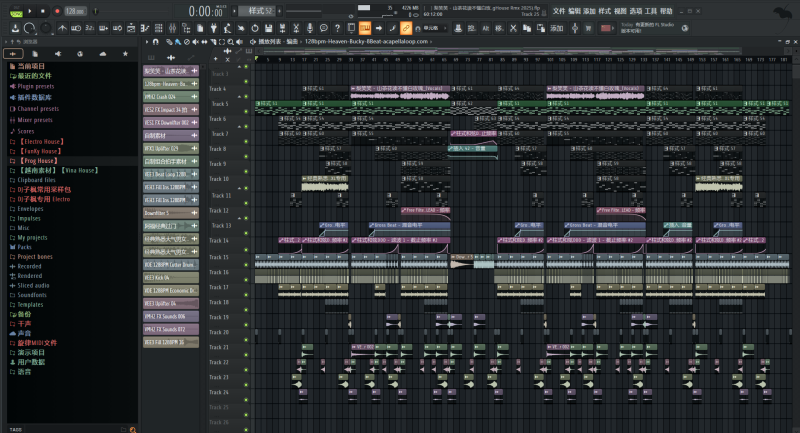
Task: Click the metronome toggle icon
Action: pyautogui.click(x=62, y=29)
